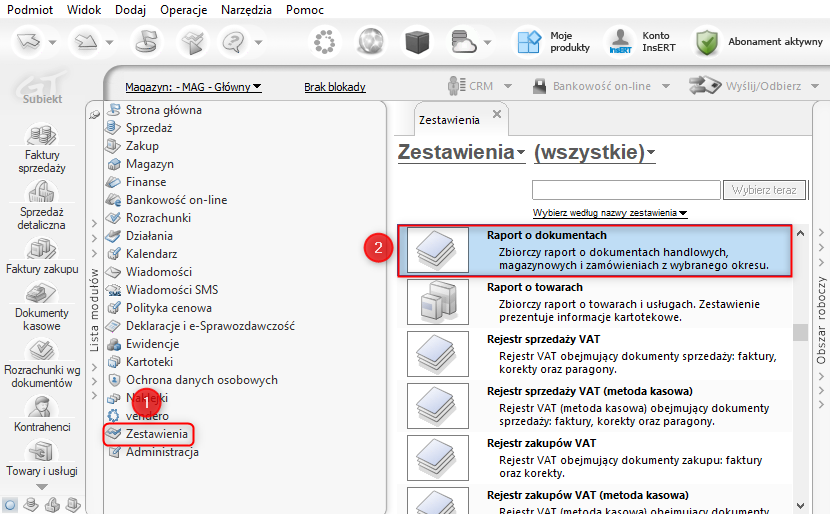Screen dimensions: 830x514
Task: Open the Ewidencje module
Action: click(x=152, y=344)
